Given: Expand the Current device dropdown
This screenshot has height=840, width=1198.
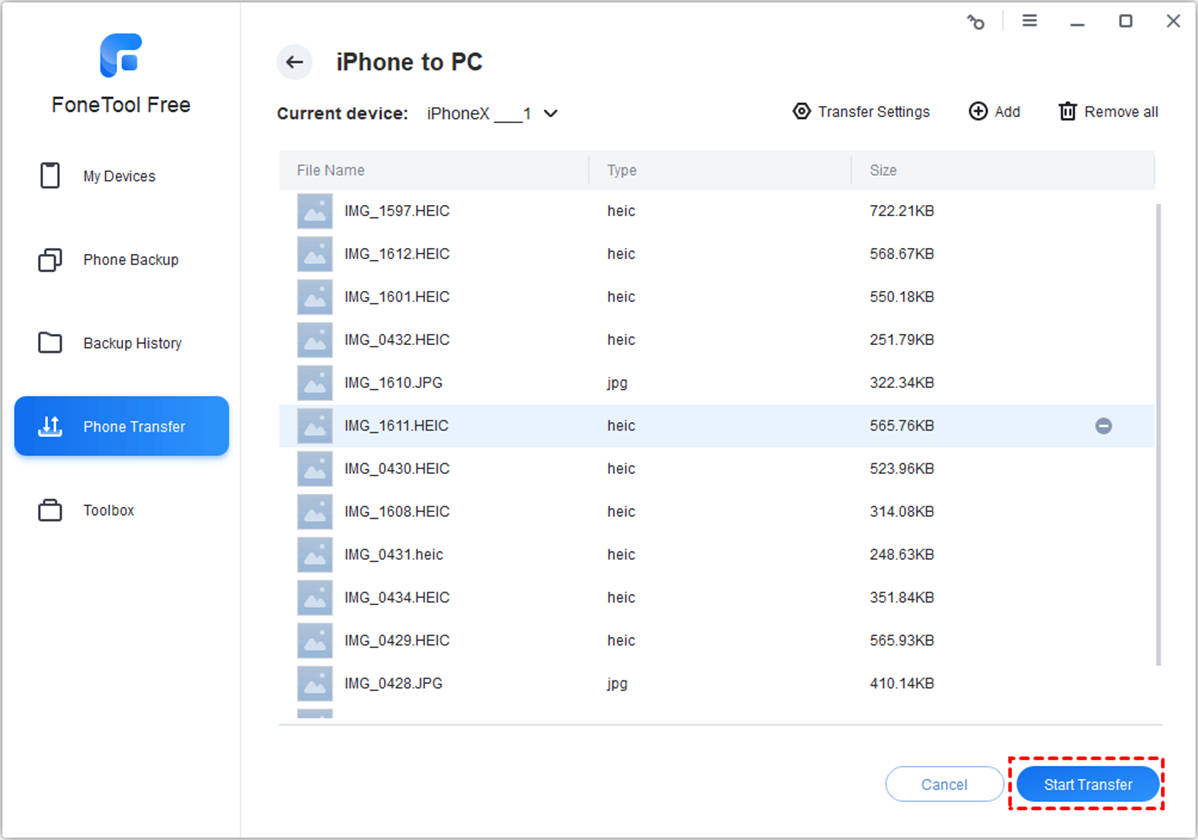Looking at the screenshot, I should point(550,114).
